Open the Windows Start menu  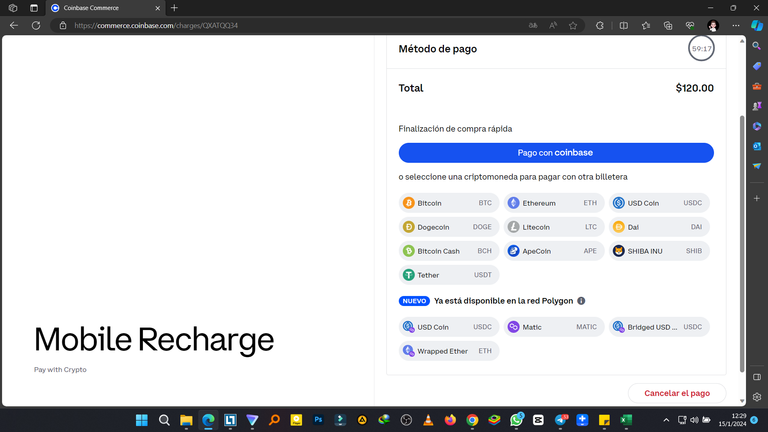click(142, 420)
